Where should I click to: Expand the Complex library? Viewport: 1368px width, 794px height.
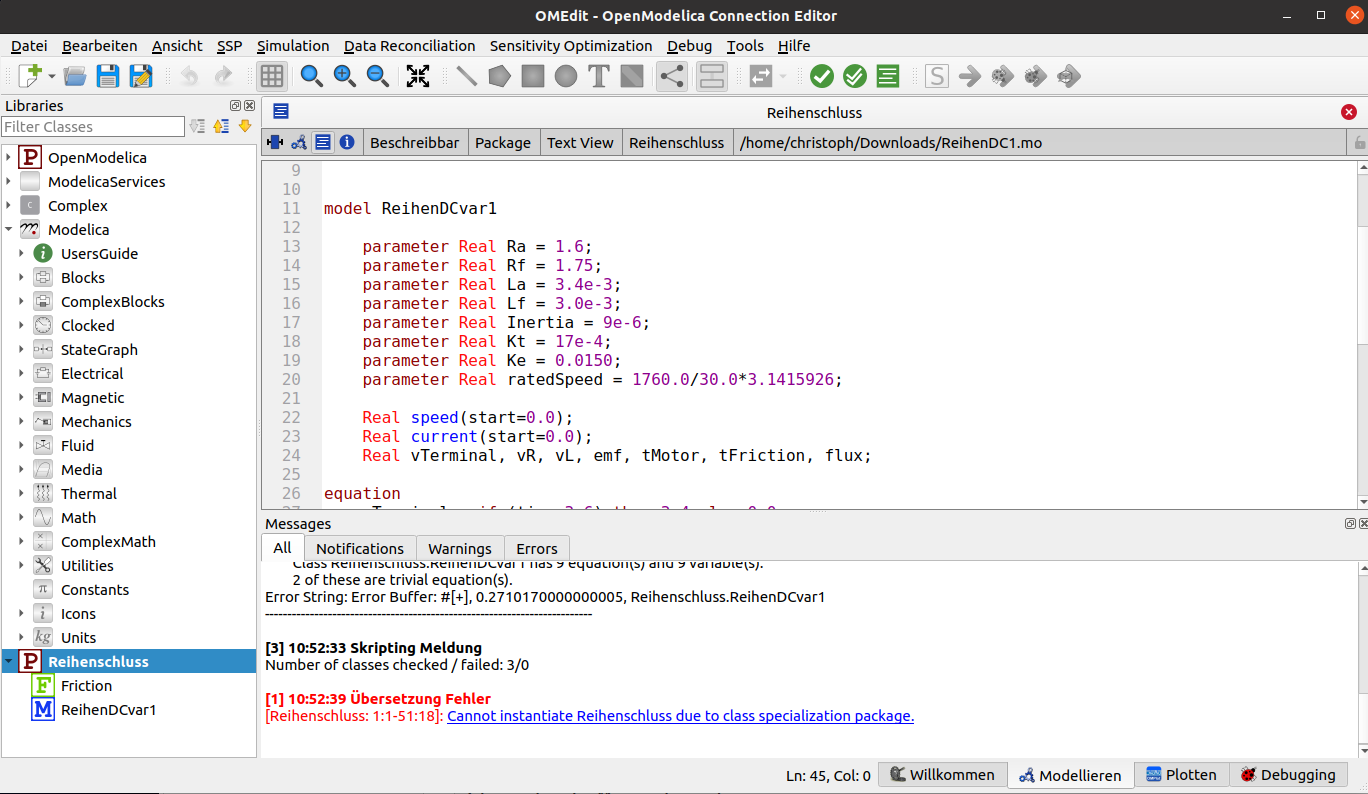pos(9,206)
